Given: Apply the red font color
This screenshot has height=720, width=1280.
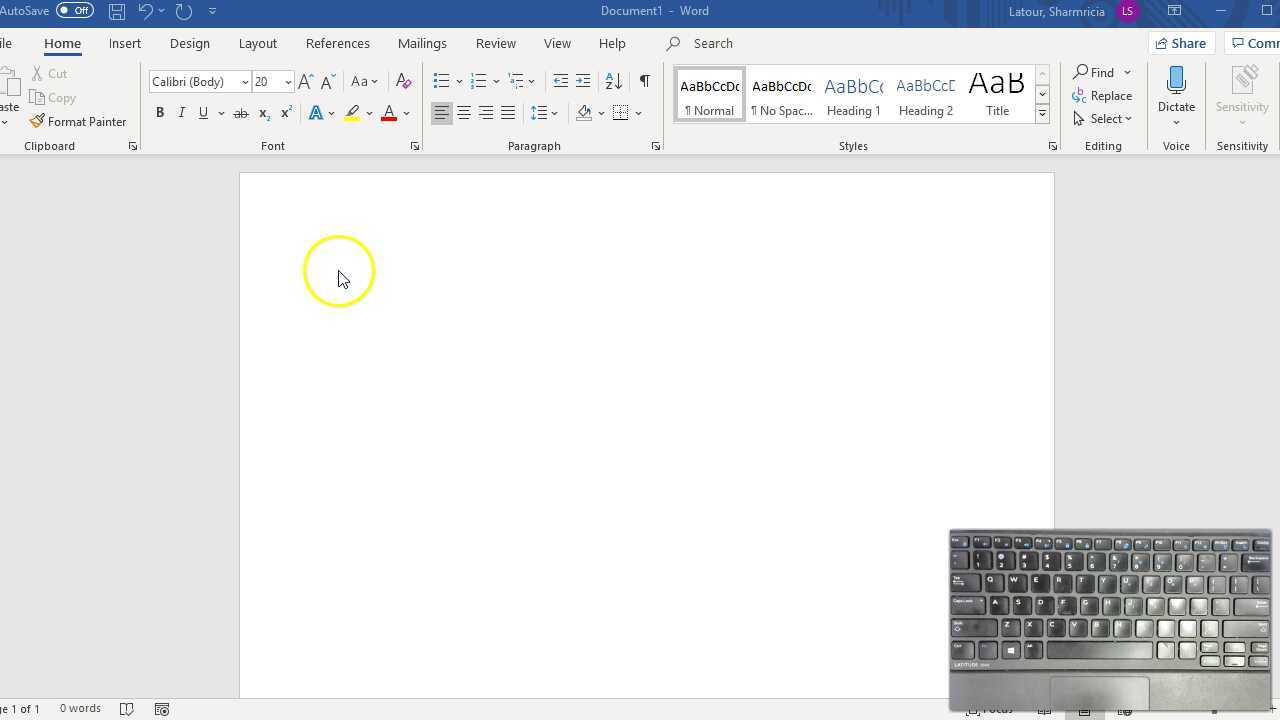Looking at the screenshot, I should coord(389,113).
